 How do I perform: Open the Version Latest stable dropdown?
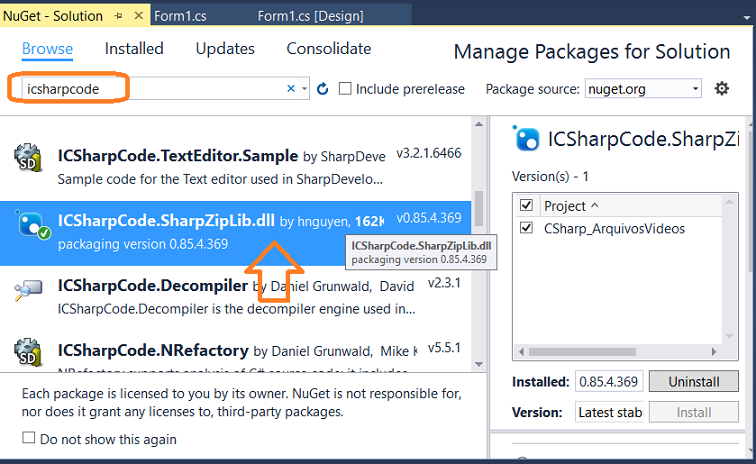tap(609, 412)
